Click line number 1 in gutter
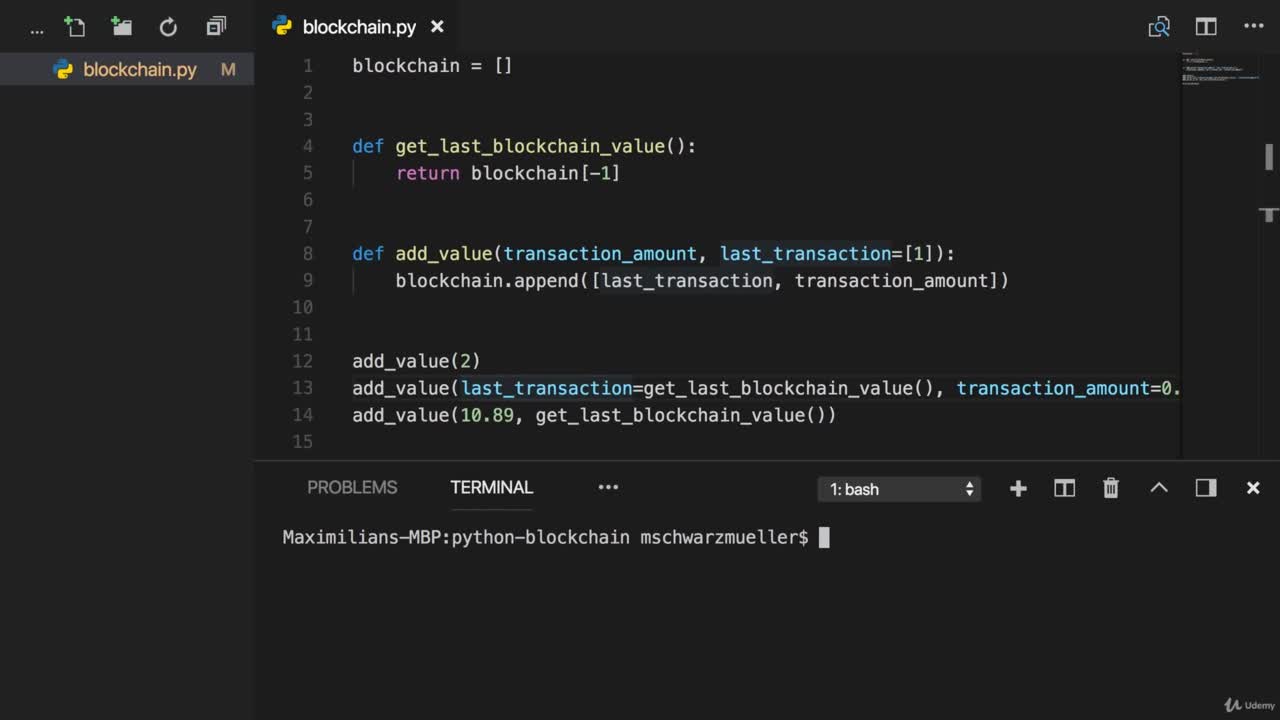Viewport: 1280px width, 720px height. click(307, 66)
